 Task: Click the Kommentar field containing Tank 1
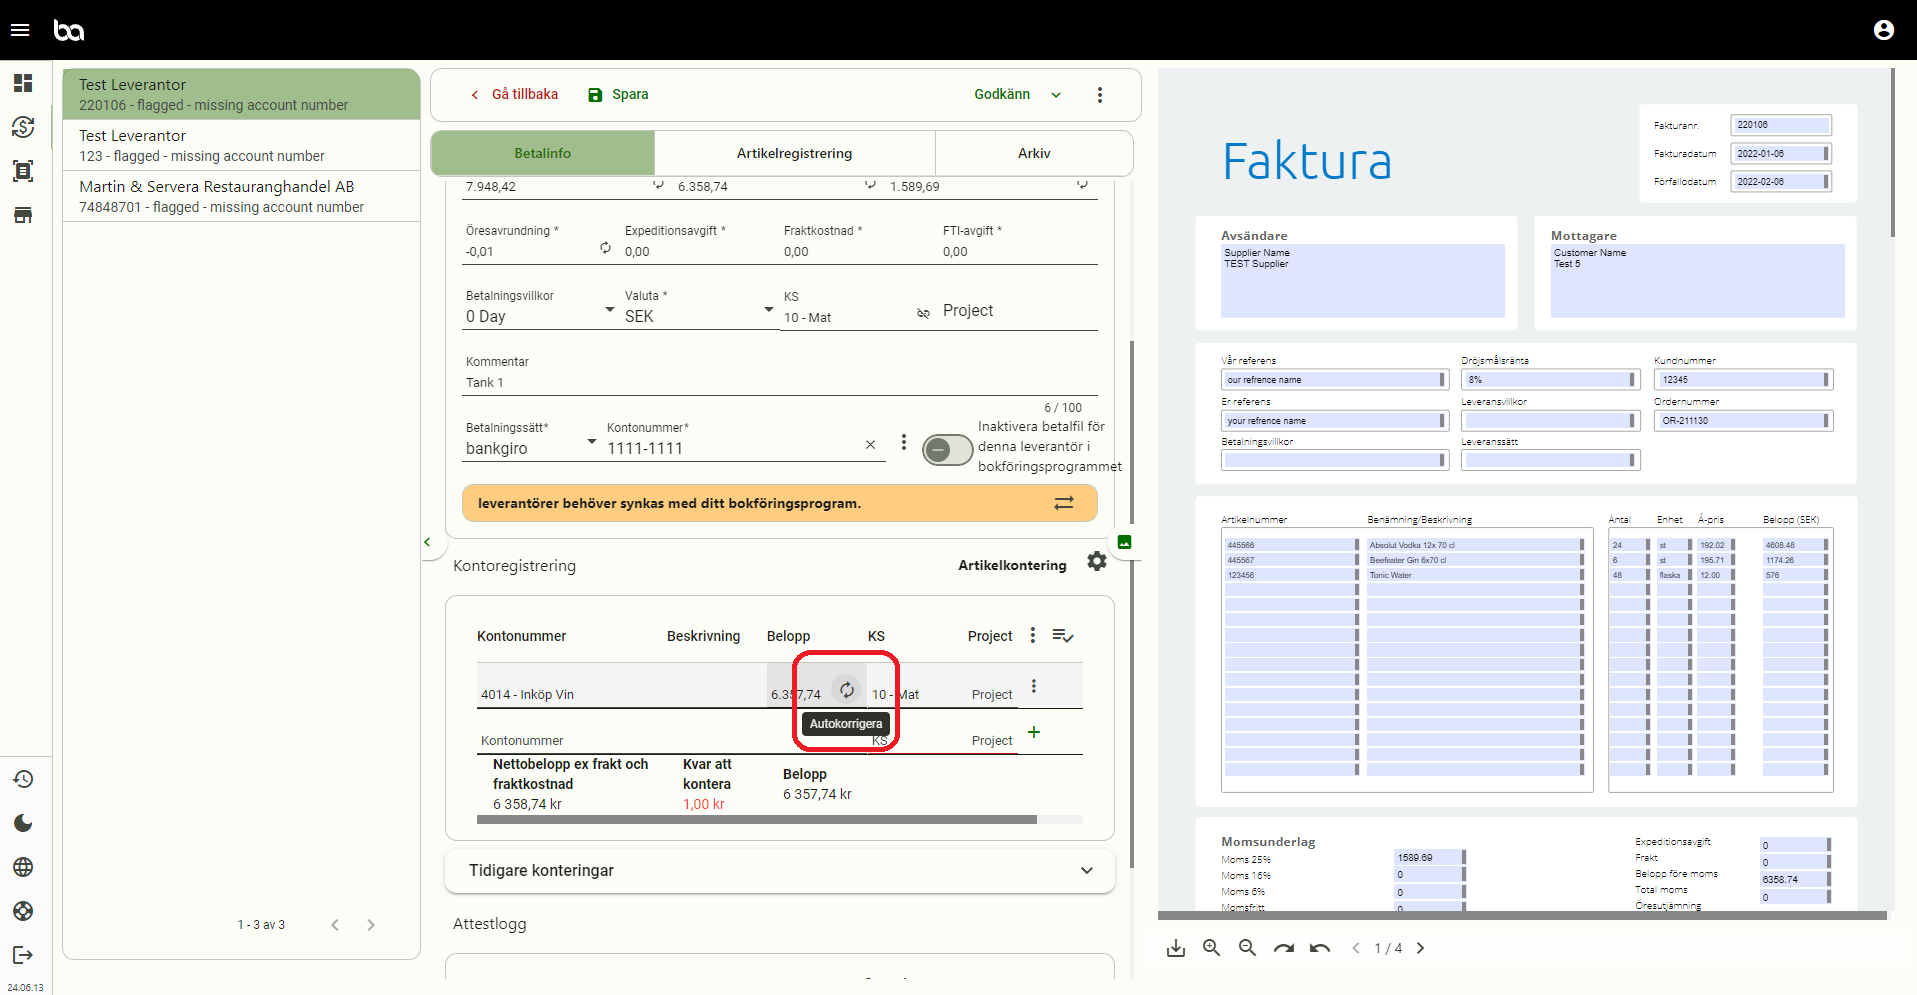point(780,383)
